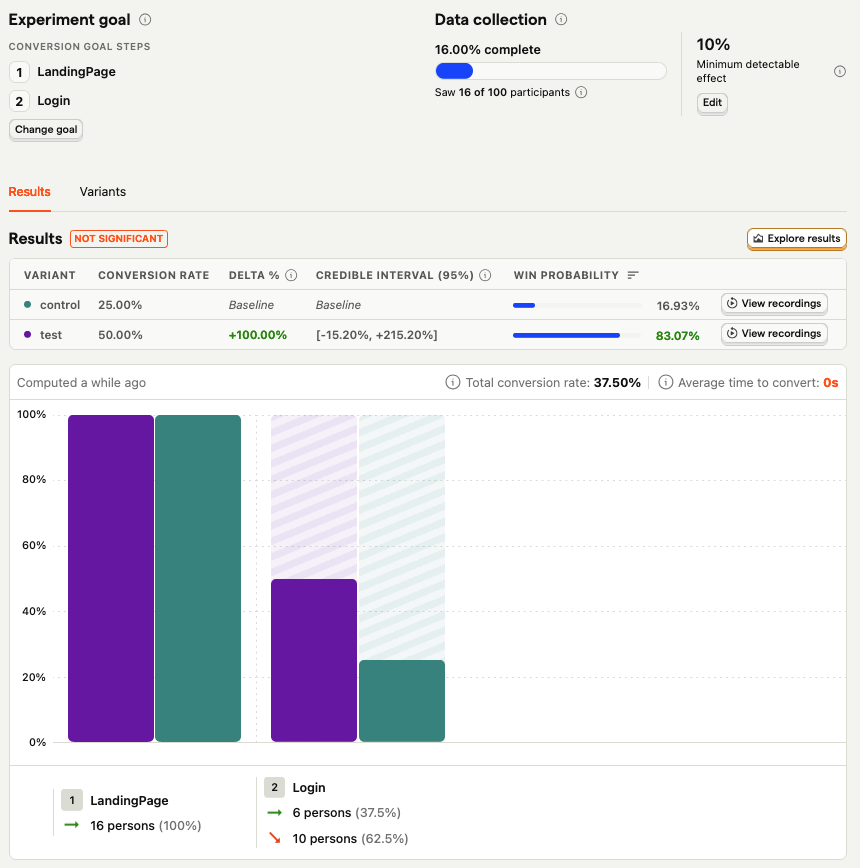Click info icon next to participants count
Screen dimensions: 860x868
pos(581,92)
